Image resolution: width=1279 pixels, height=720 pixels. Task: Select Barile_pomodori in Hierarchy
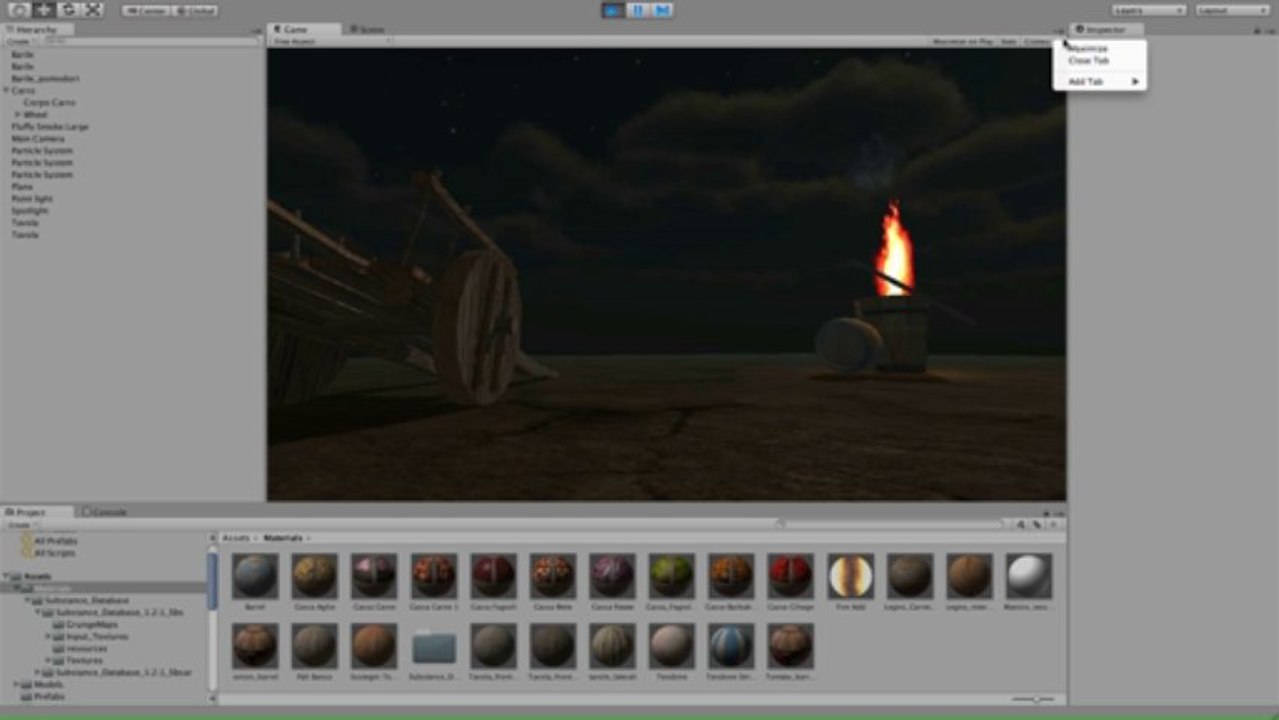pos(45,78)
